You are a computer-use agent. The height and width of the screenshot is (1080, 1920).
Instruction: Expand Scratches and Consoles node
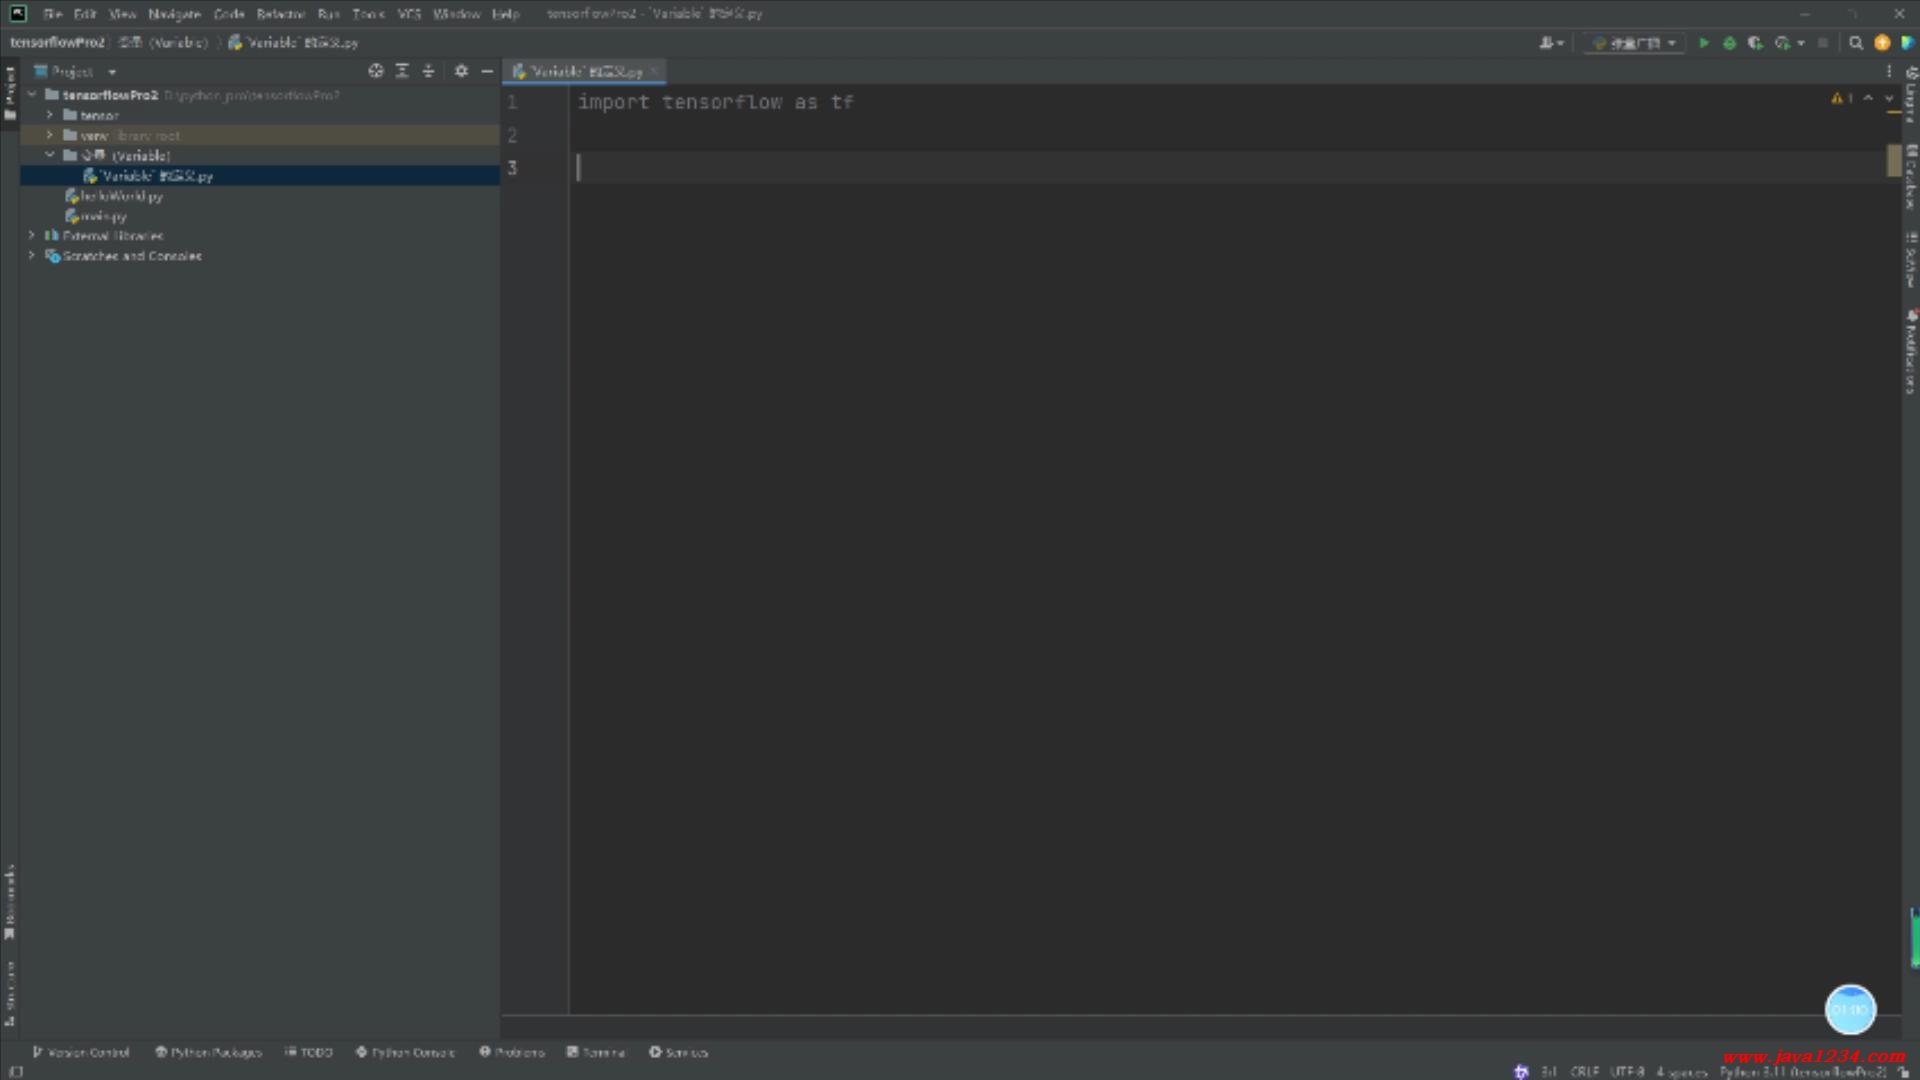pyautogui.click(x=32, y=256)
